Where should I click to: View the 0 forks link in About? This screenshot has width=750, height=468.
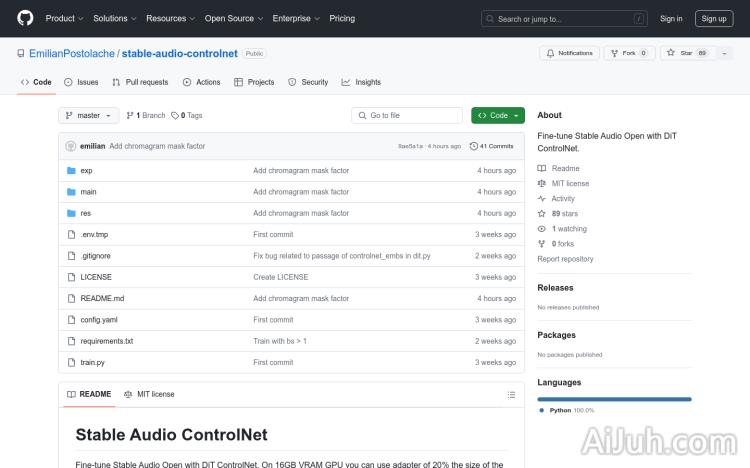click(x=555, y=244)
